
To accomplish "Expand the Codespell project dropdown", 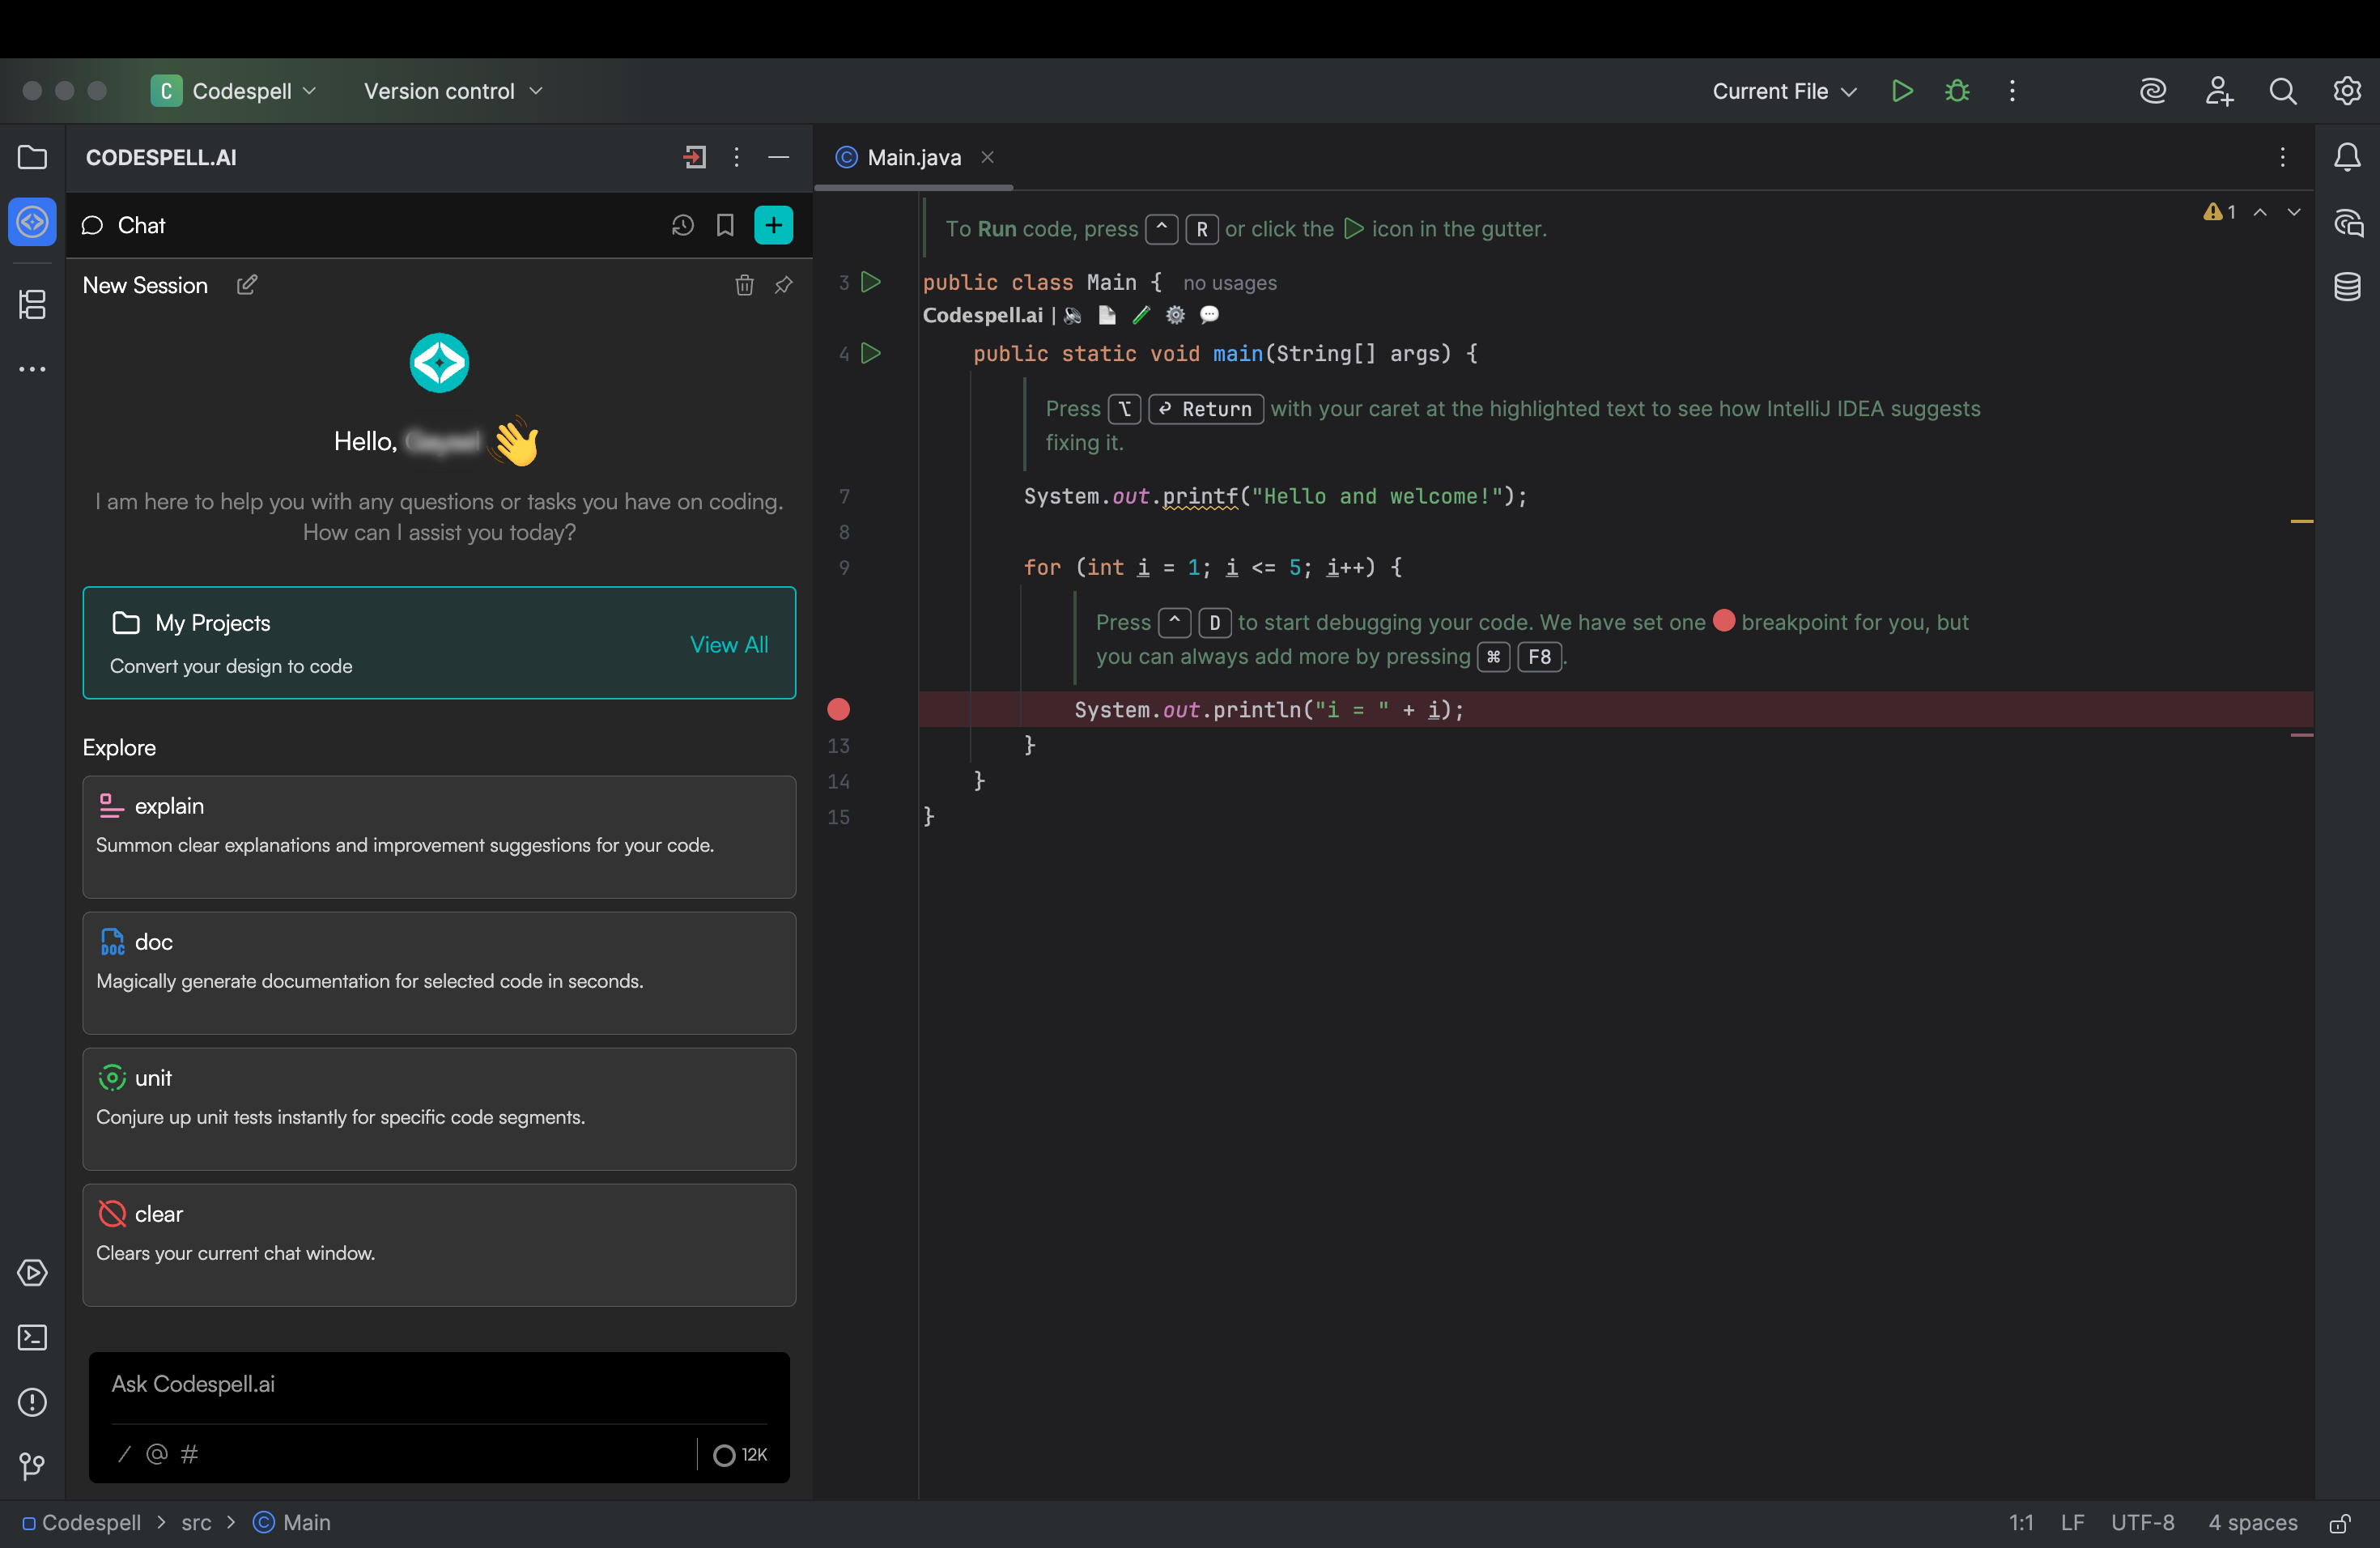I will 235,91.
